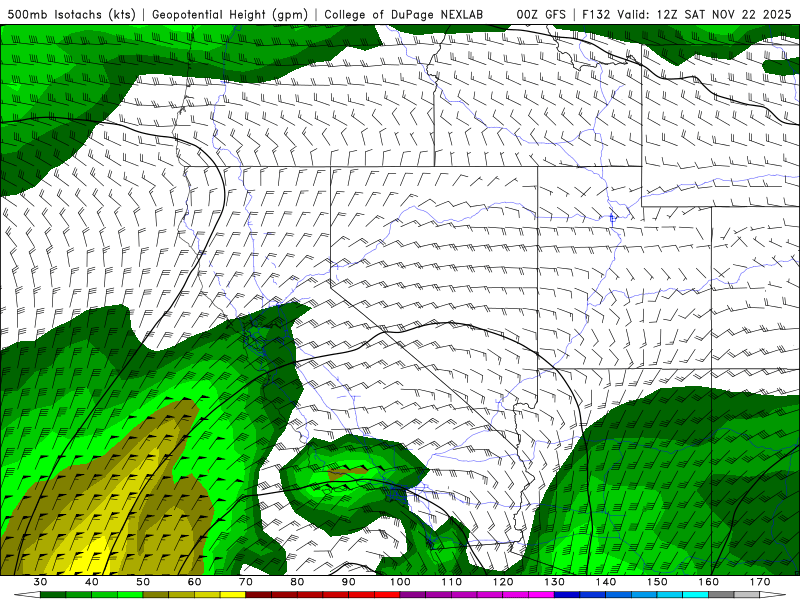This screenshot has height=600, width=800.
Task: Click the '90' label on the colorbar
Action: pyautogui.click(x=349, y=582)
